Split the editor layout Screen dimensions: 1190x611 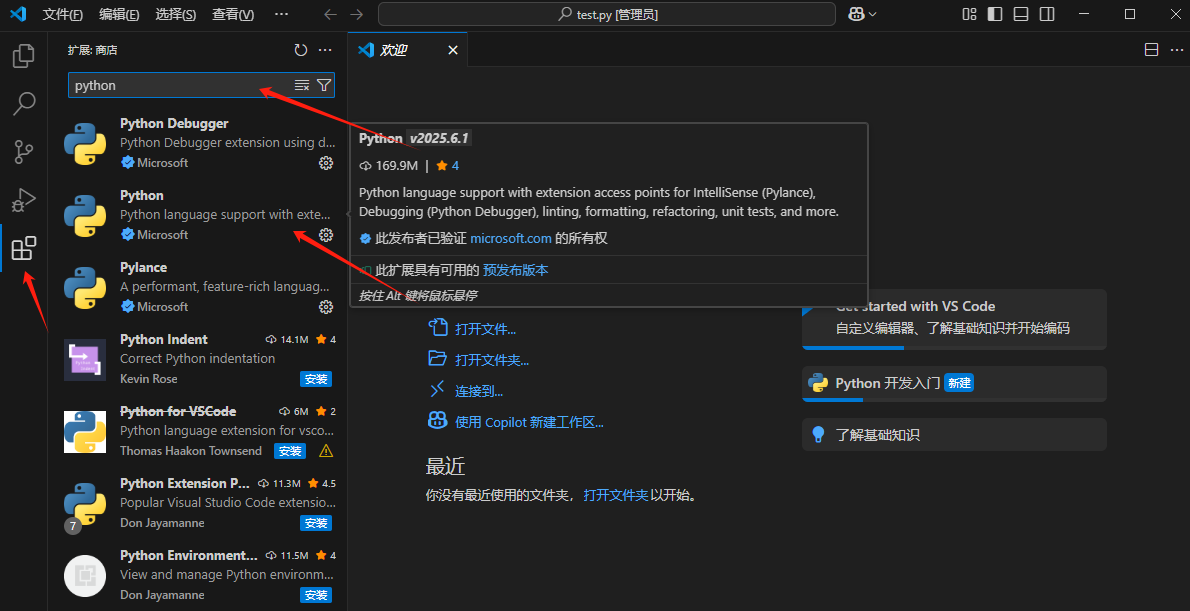[1151, 50]
